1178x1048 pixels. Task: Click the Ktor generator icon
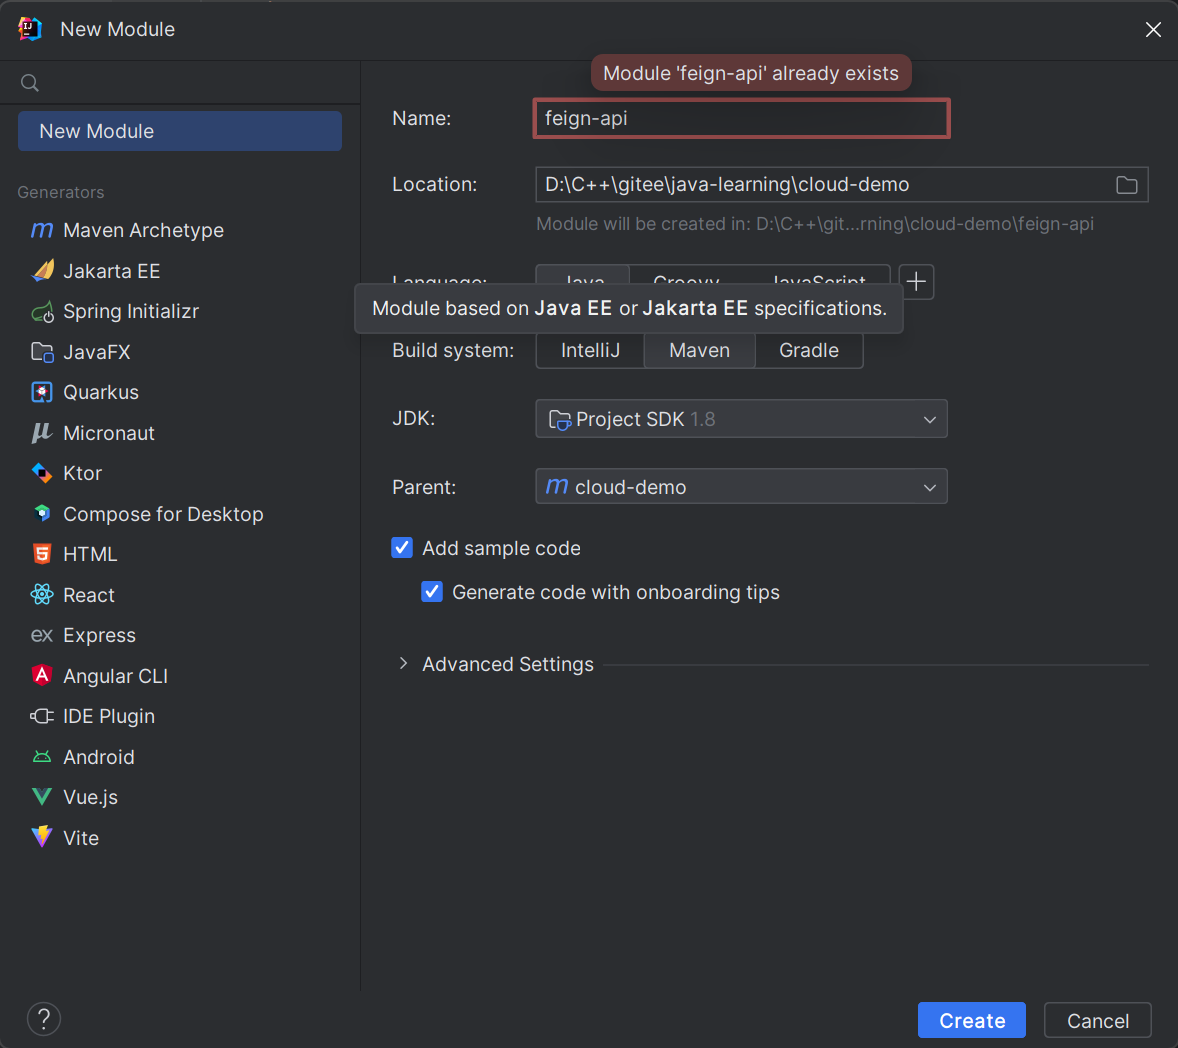[42, 473]
